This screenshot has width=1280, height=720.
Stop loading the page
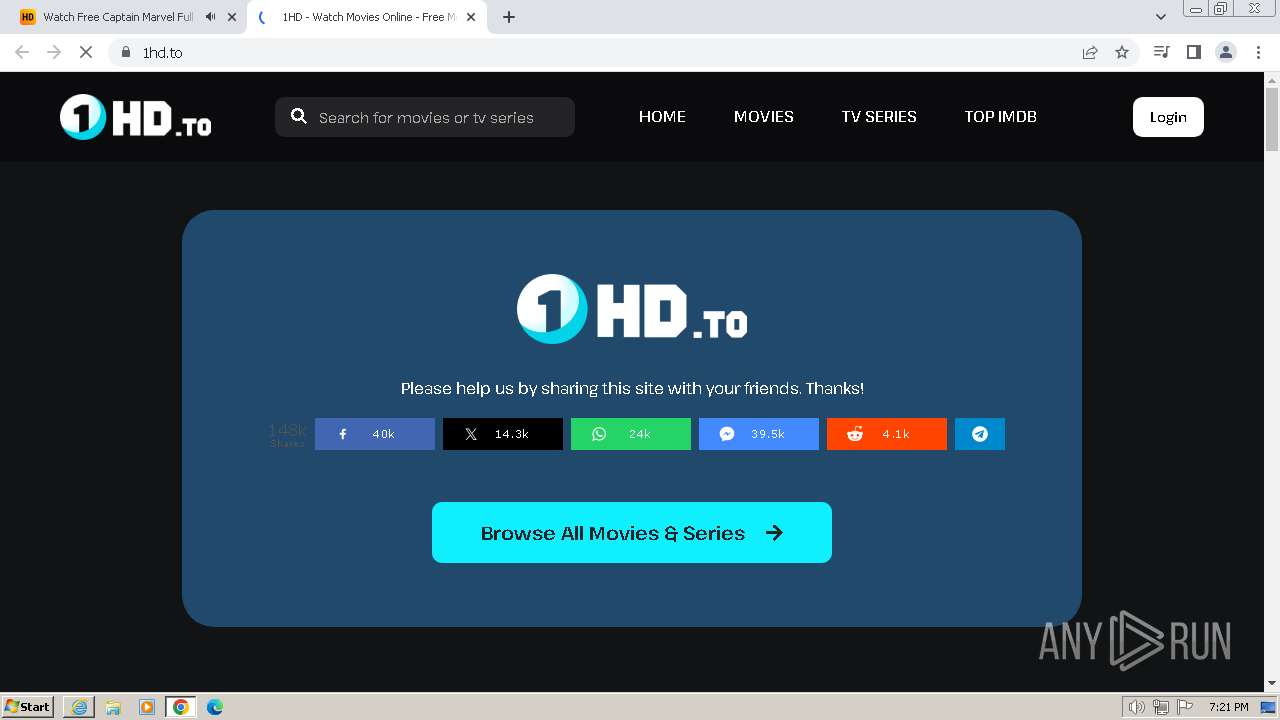86,52
